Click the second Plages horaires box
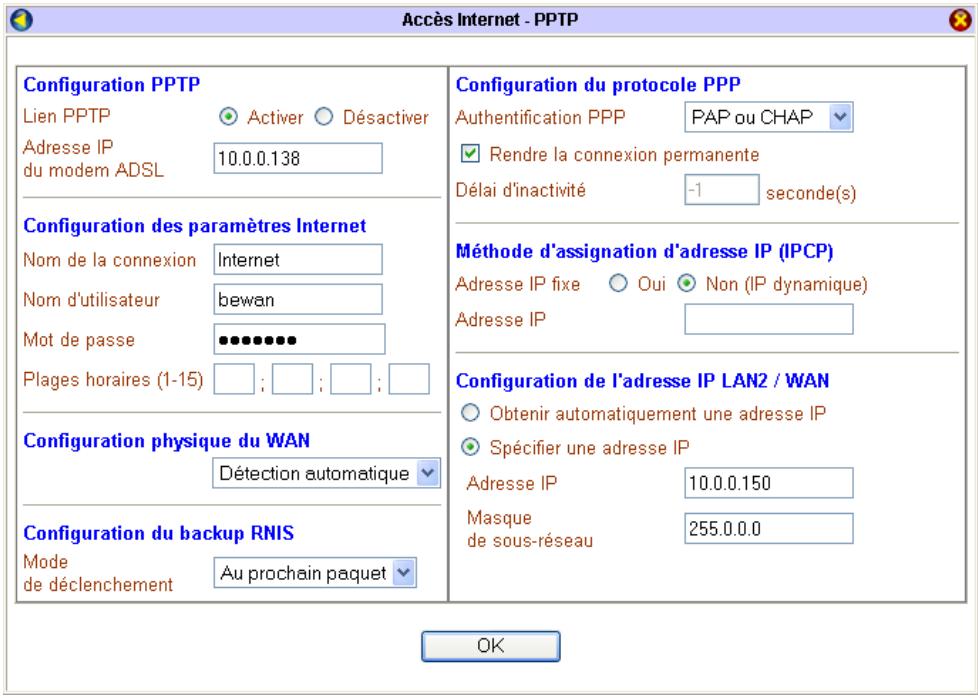Screen dimensions: 978x698 click(x=293, y=379)
